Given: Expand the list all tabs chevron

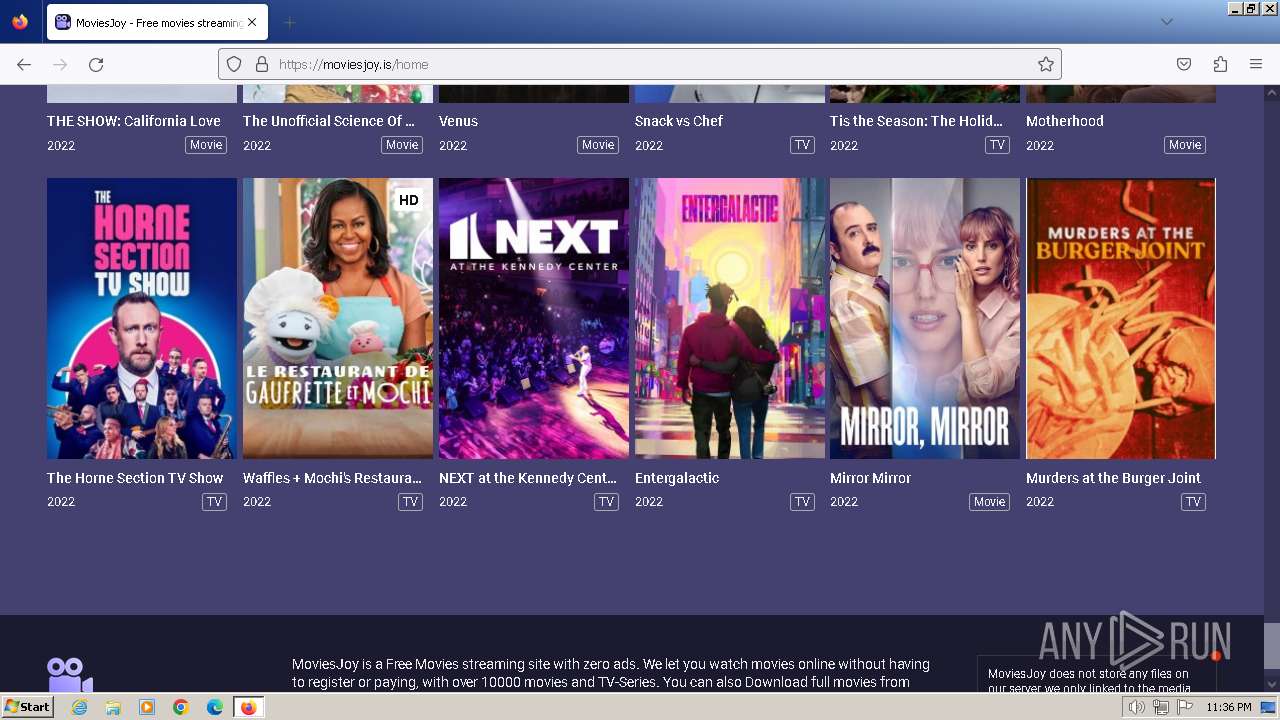Looking at the screenshot, I should coord(1166,22).
